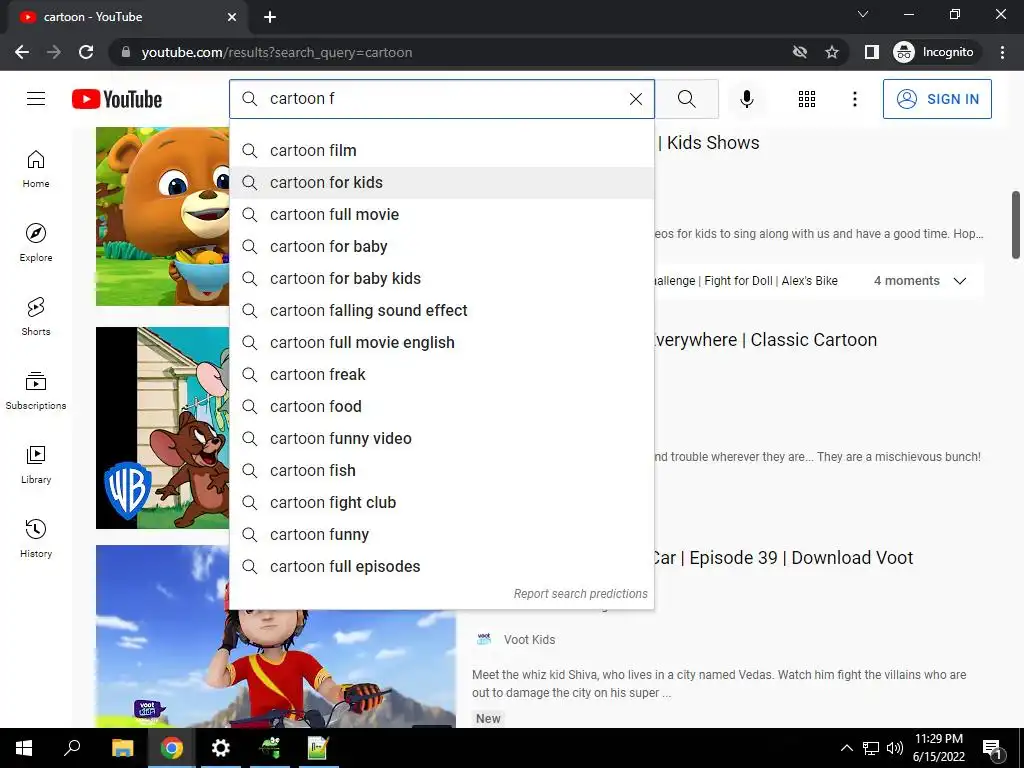
Task: Open video titled 'Episode 39 | Download Voot'
Action: [782, 558]
